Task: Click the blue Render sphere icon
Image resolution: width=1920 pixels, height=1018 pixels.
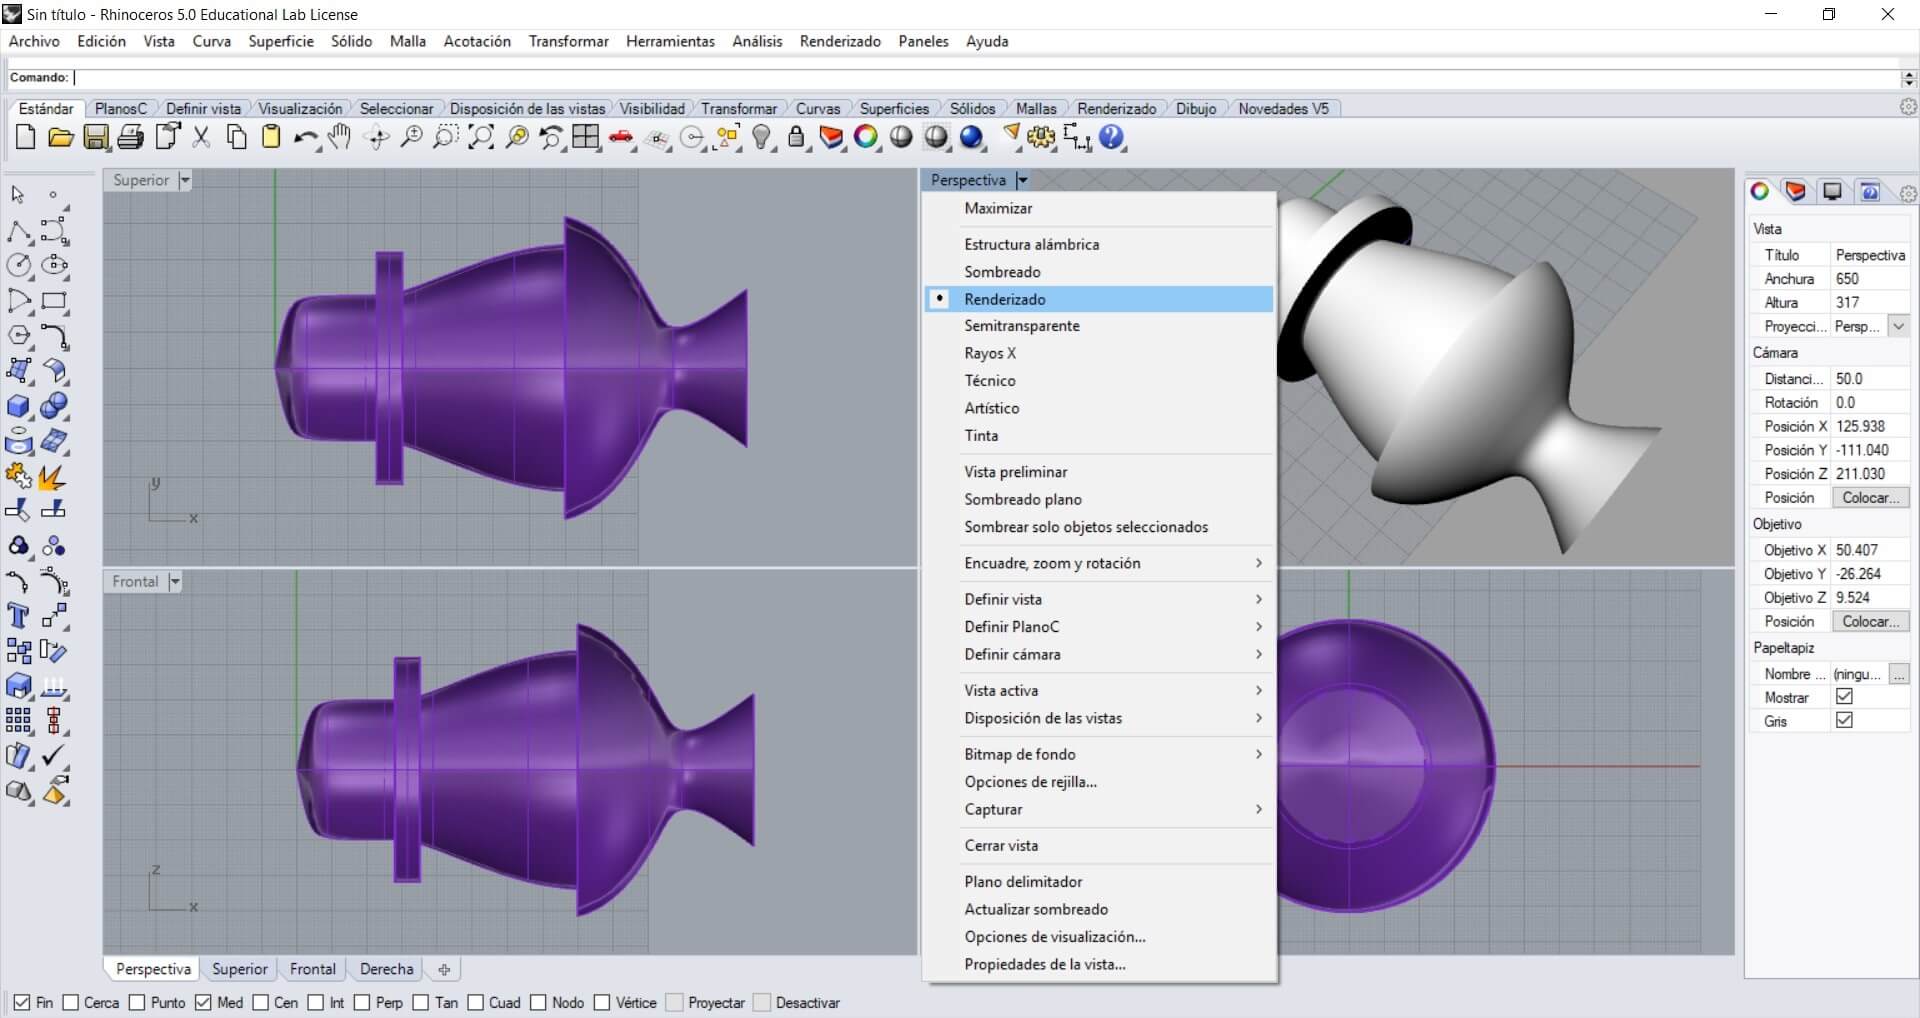Action: [x=971, y=138]
